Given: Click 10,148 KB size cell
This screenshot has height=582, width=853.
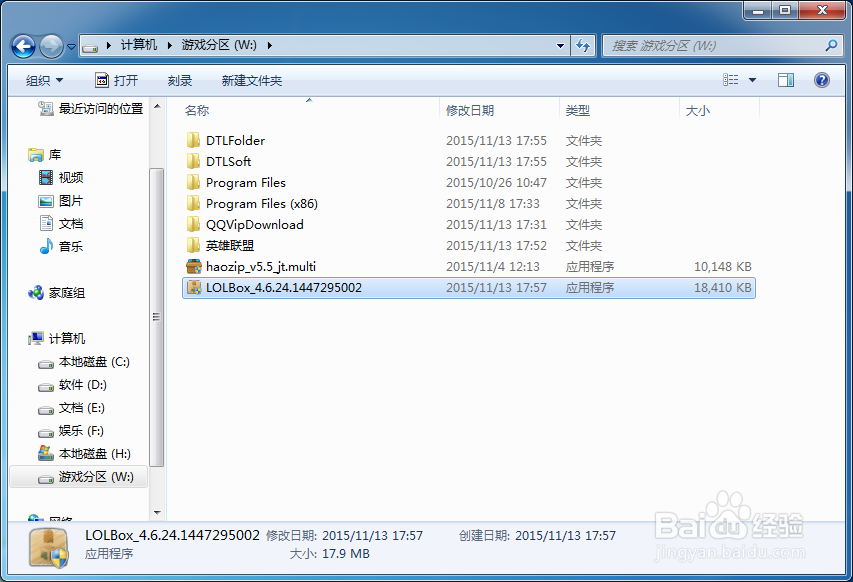Looking at the screenshot, I should click(x=722, y=267).
